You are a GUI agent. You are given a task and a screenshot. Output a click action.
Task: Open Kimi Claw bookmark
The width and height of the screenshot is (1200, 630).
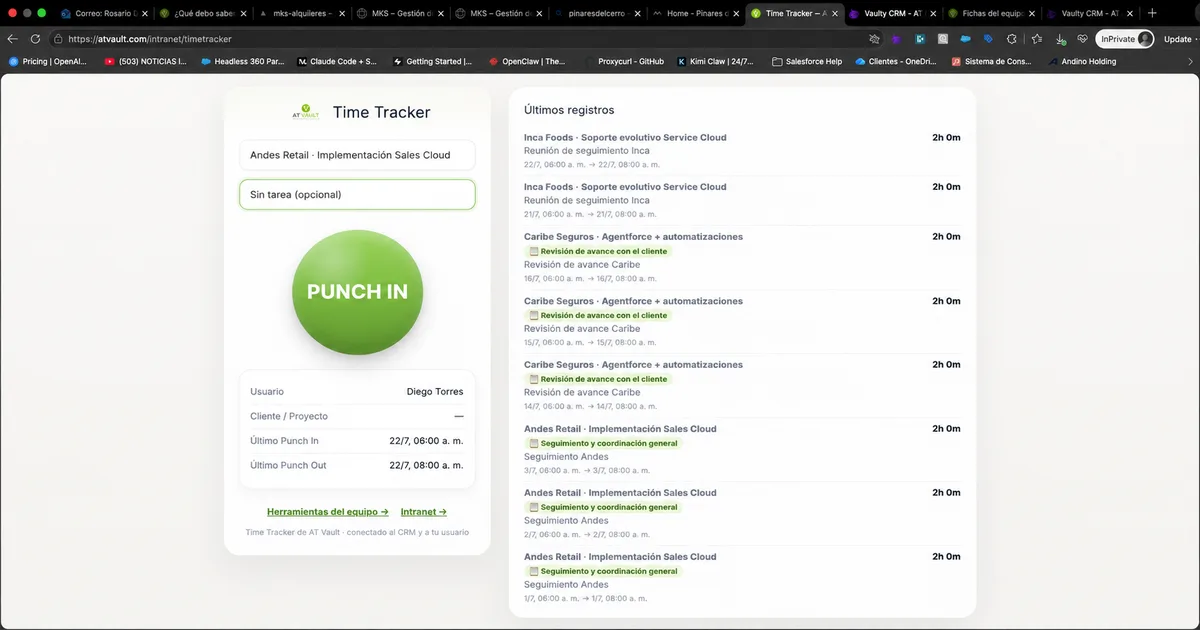(716, 61)
